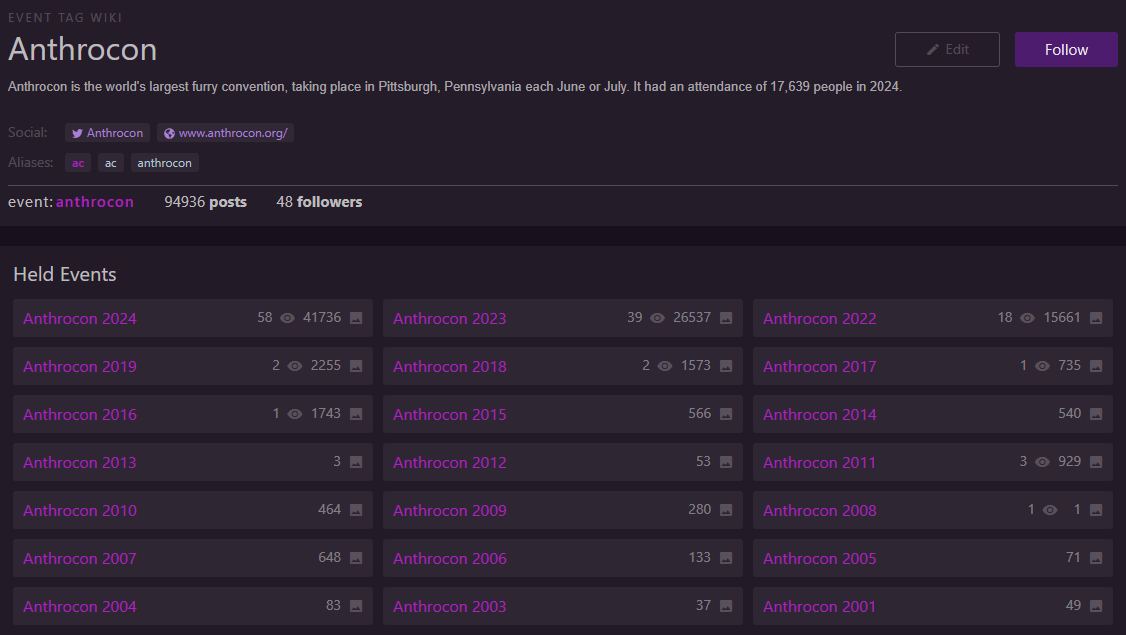Click the Edit button with pencil
This screenshot has width=1126, height=635.
tap(947, 49)
